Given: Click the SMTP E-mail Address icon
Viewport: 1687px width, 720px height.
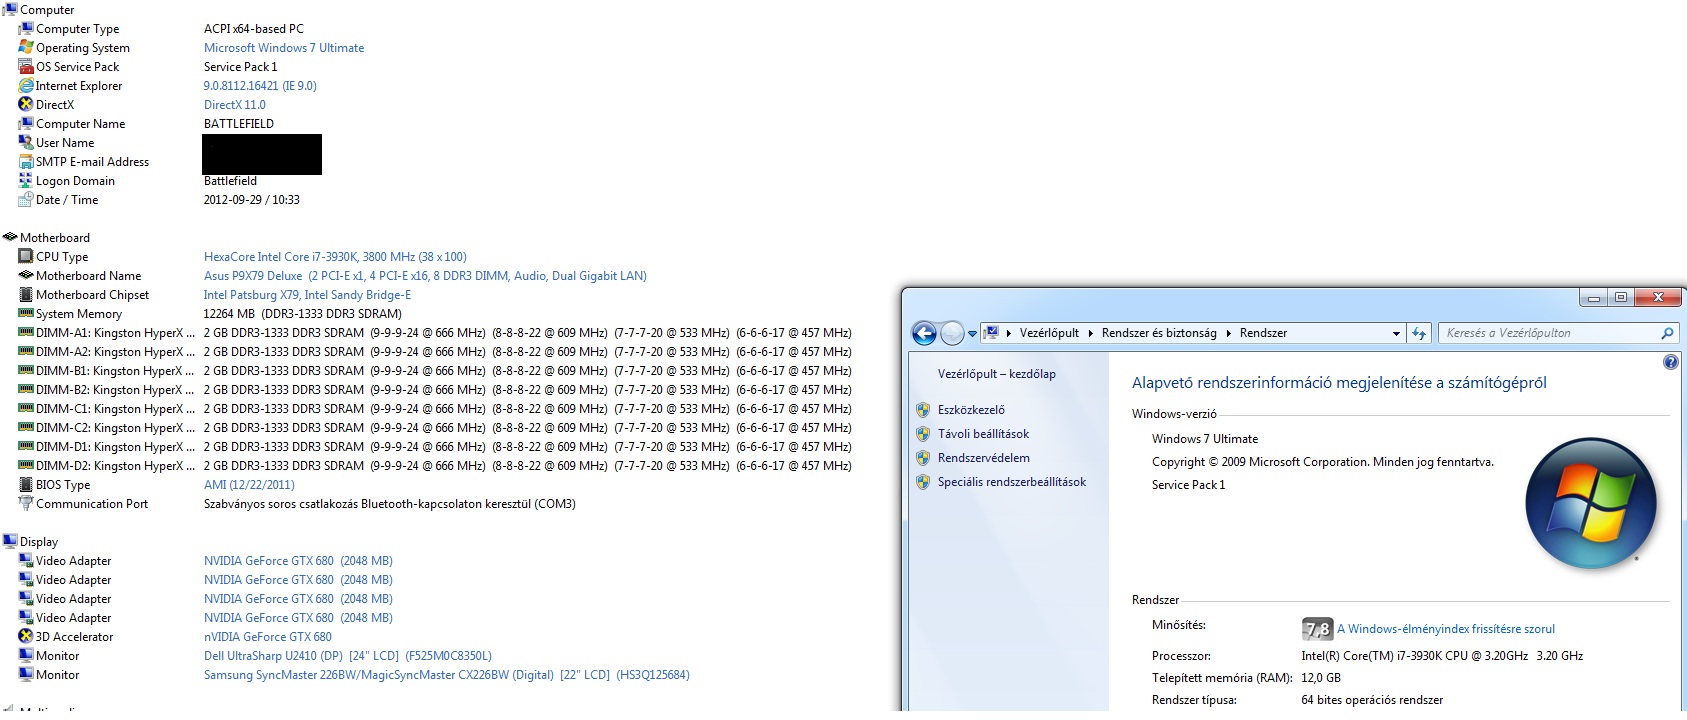Looking at the screenshot, I should 26,161.
